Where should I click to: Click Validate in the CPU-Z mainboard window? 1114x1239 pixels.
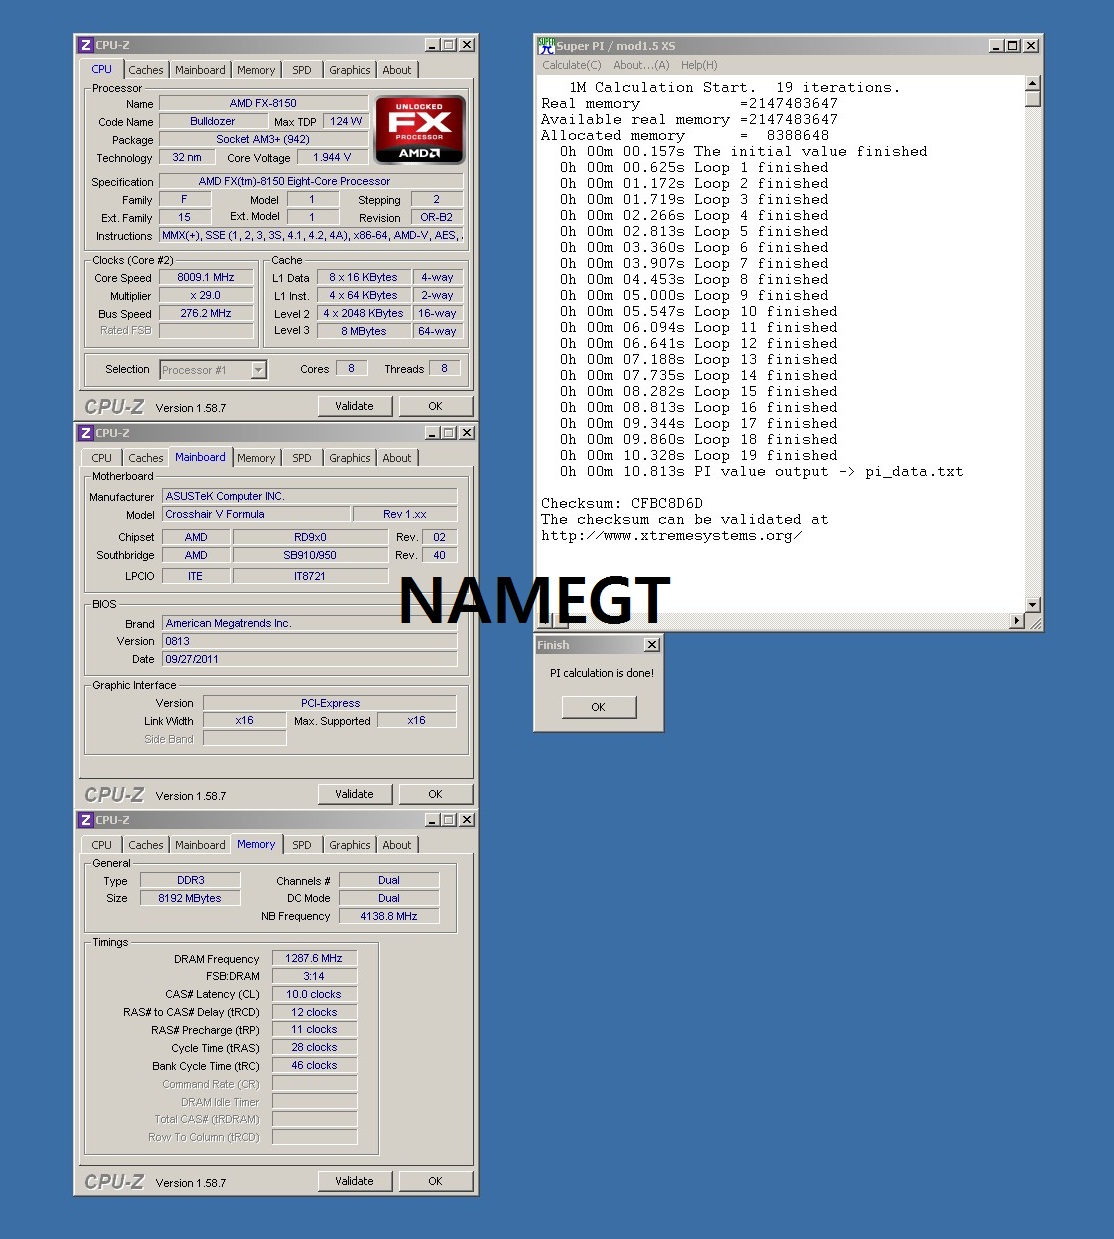(354, 794)
